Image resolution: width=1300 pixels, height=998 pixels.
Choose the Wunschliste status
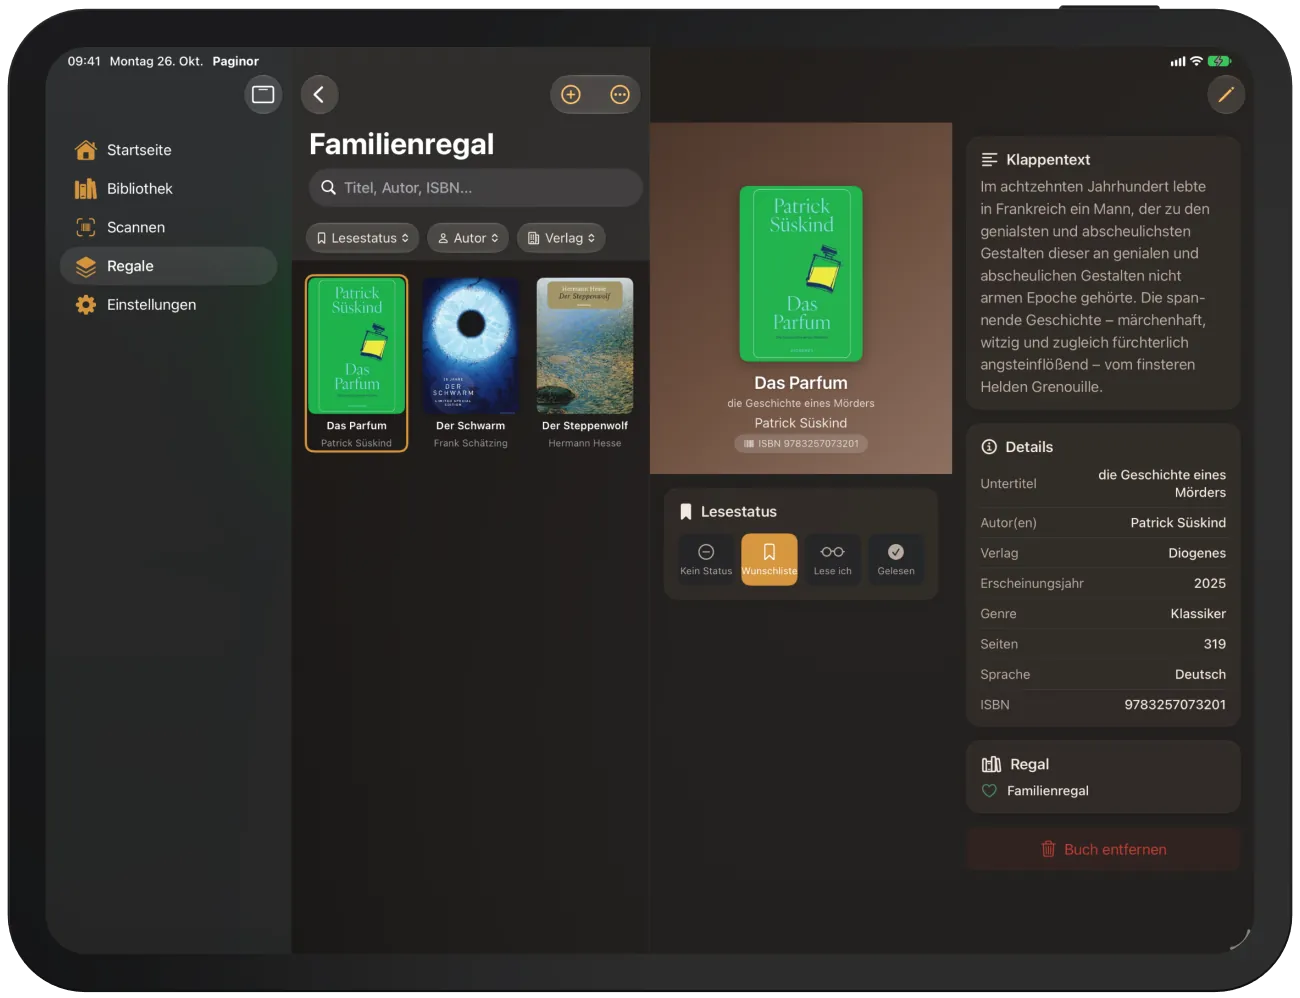[769, 559]
